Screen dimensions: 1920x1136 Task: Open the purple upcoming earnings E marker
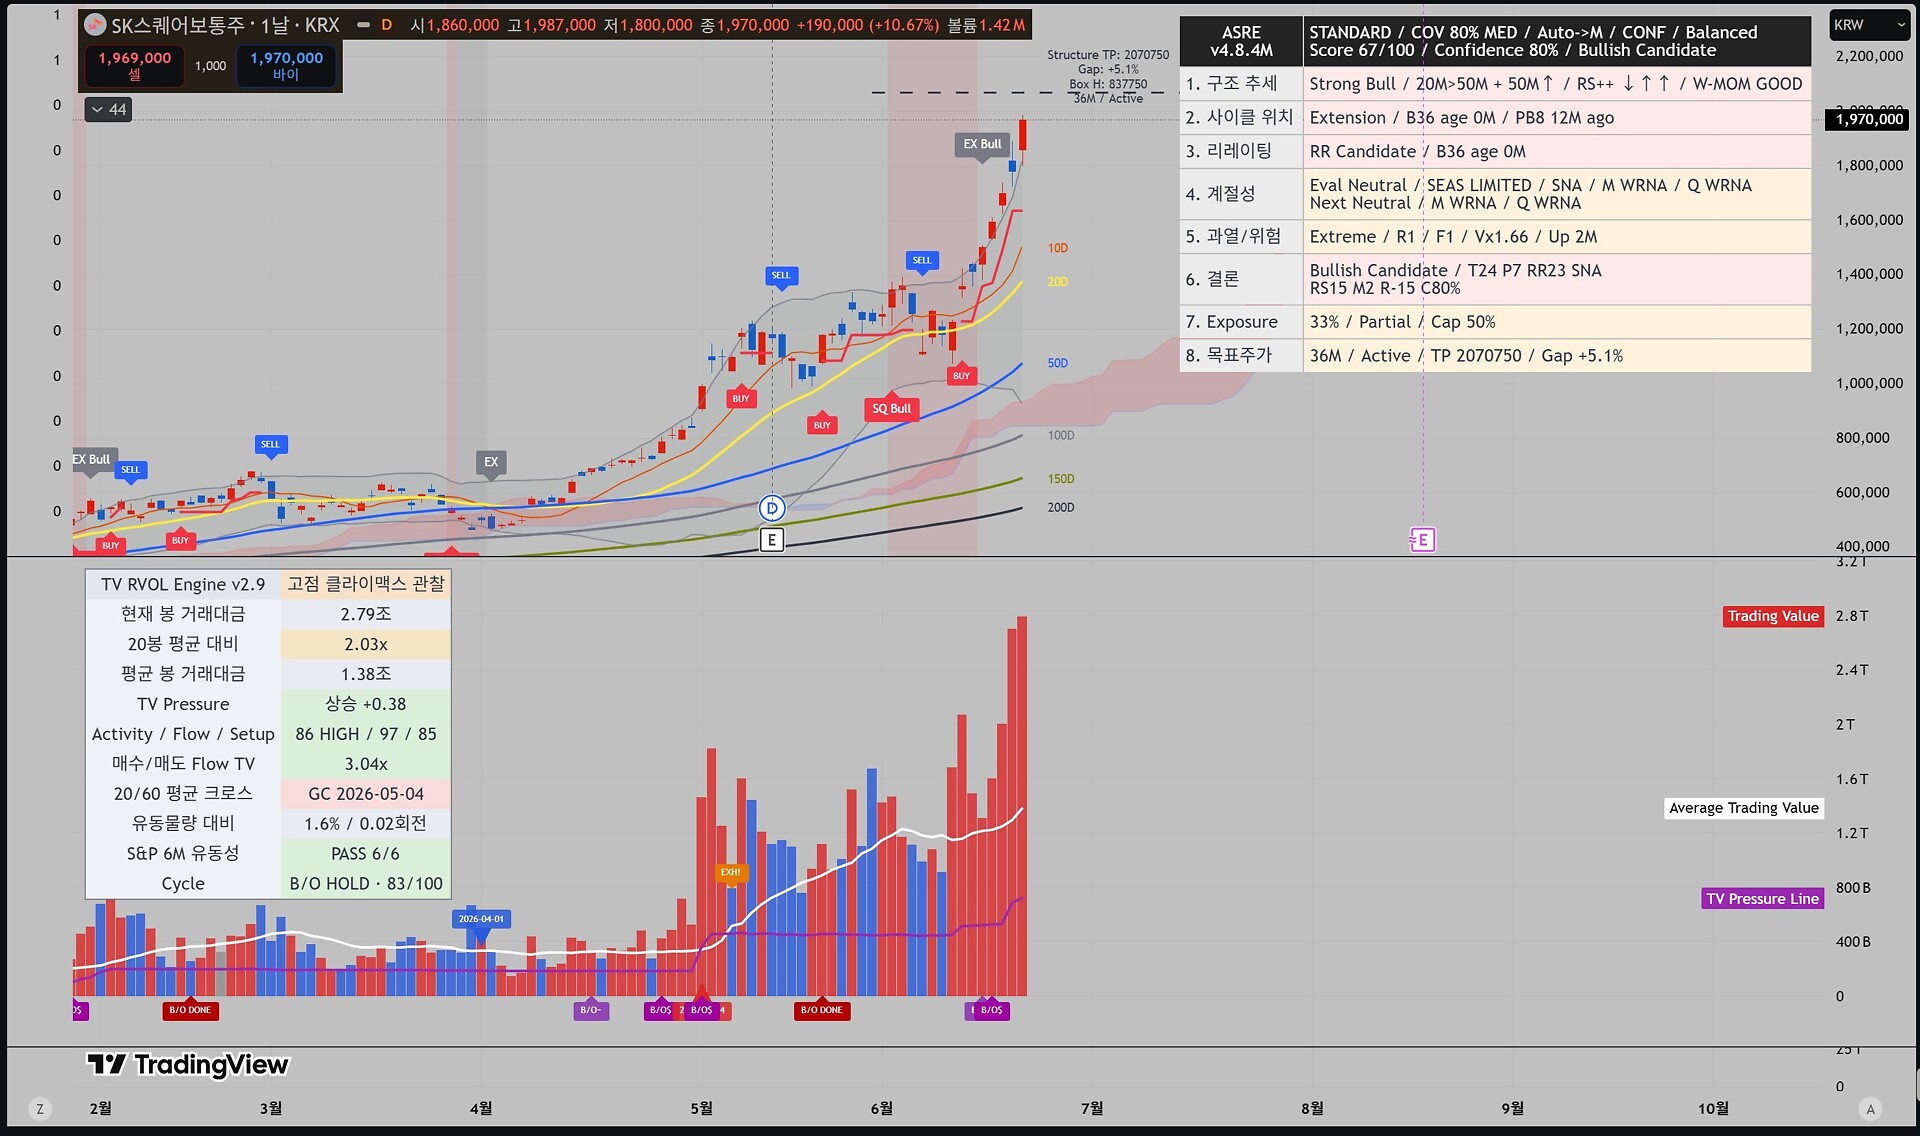[x=1422, y=540]
